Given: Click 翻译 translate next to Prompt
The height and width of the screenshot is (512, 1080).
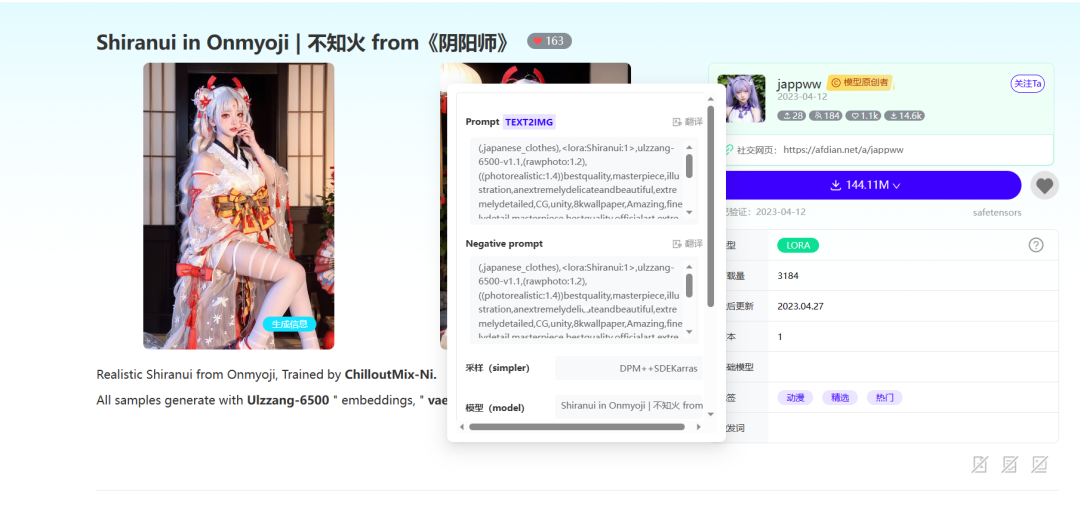Looking at the screenshot, I should (688, 122).
